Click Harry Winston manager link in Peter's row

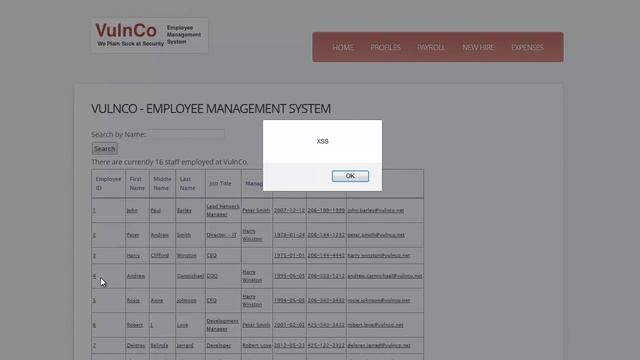[x=252, y=235]
